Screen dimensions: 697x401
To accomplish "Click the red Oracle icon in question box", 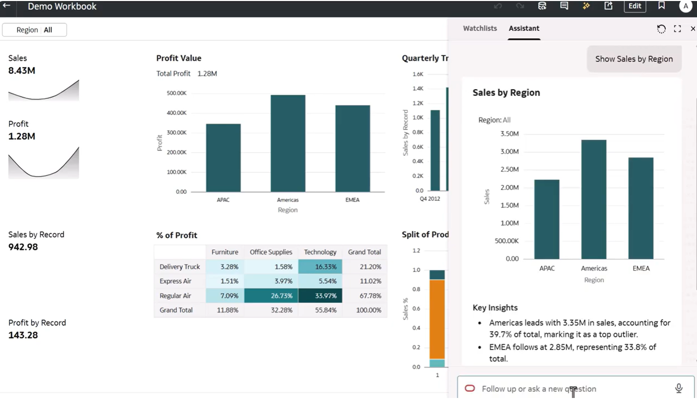I will click(x=470, y=389).
